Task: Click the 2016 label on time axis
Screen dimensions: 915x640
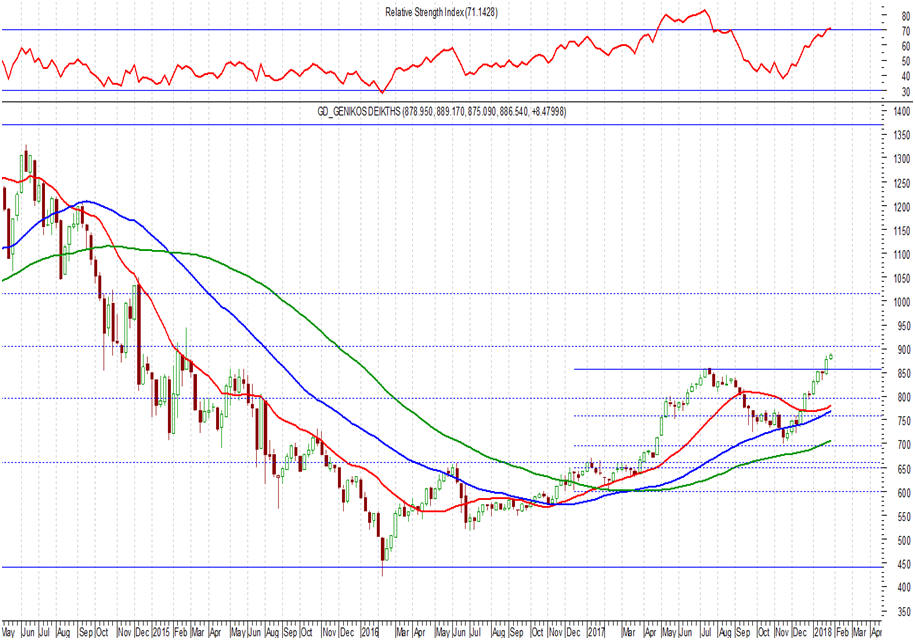Action: pyautogui.click(x=371, y=632)
